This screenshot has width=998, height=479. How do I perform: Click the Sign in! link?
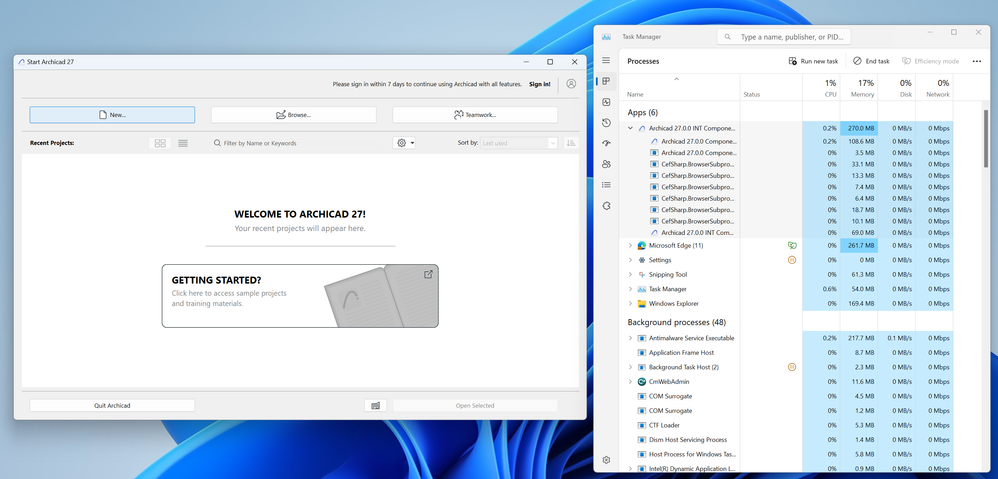(x=540, y=84)
